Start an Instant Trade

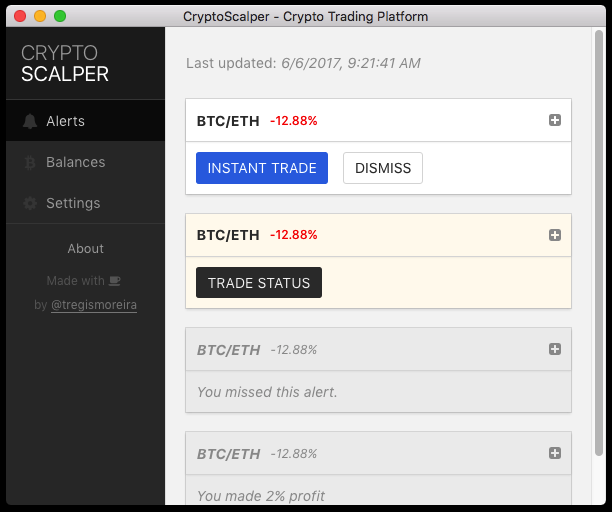262,168
